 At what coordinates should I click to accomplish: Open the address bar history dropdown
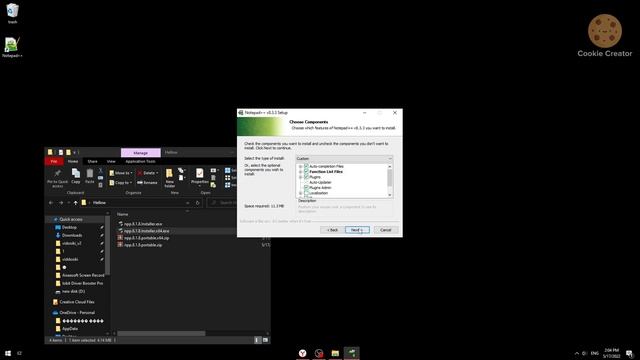pos(188,202)
